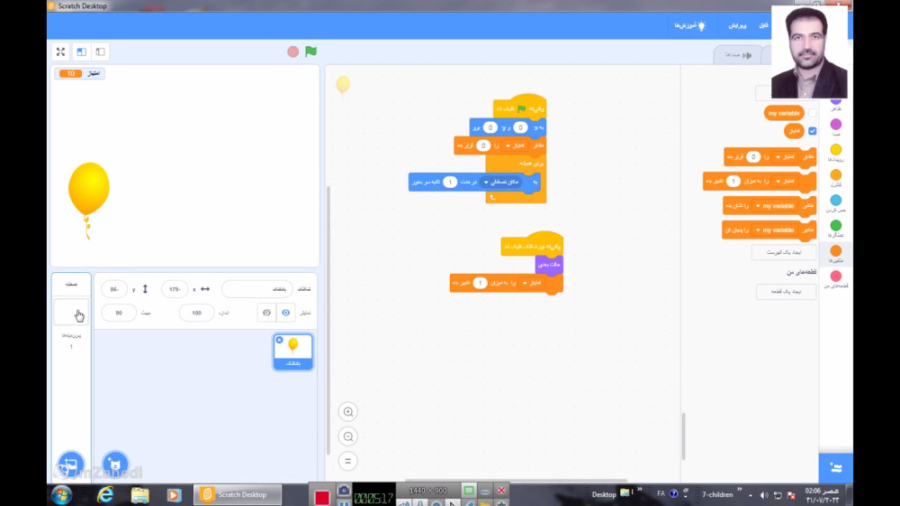Open امتیاز dropdown on script's set block
Viewport: 900px width, 506px height.
click(x=515, y=146)
